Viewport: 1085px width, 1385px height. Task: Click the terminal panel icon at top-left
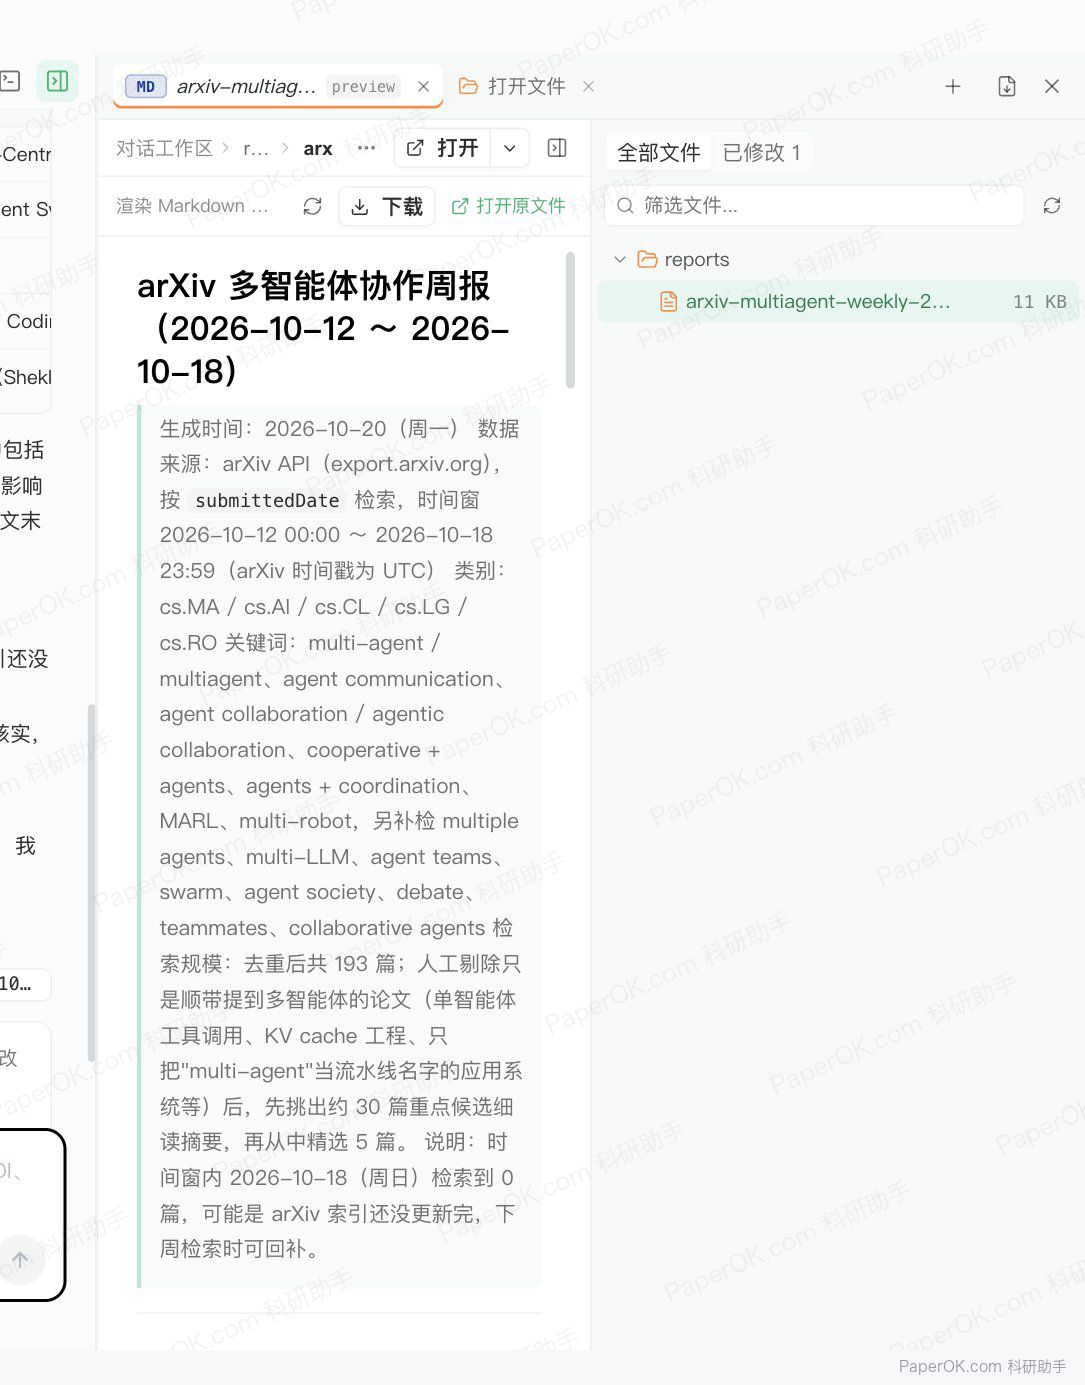(x=10, y=81)
